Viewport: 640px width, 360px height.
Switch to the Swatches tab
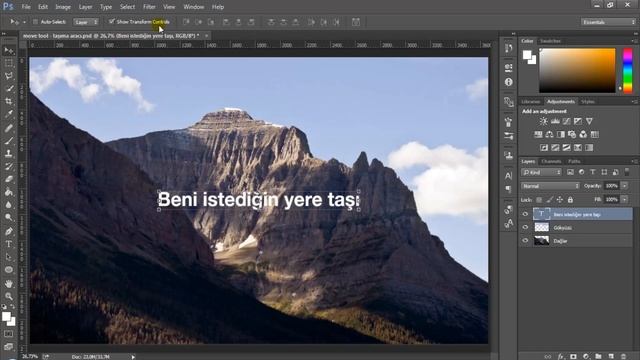550,41
